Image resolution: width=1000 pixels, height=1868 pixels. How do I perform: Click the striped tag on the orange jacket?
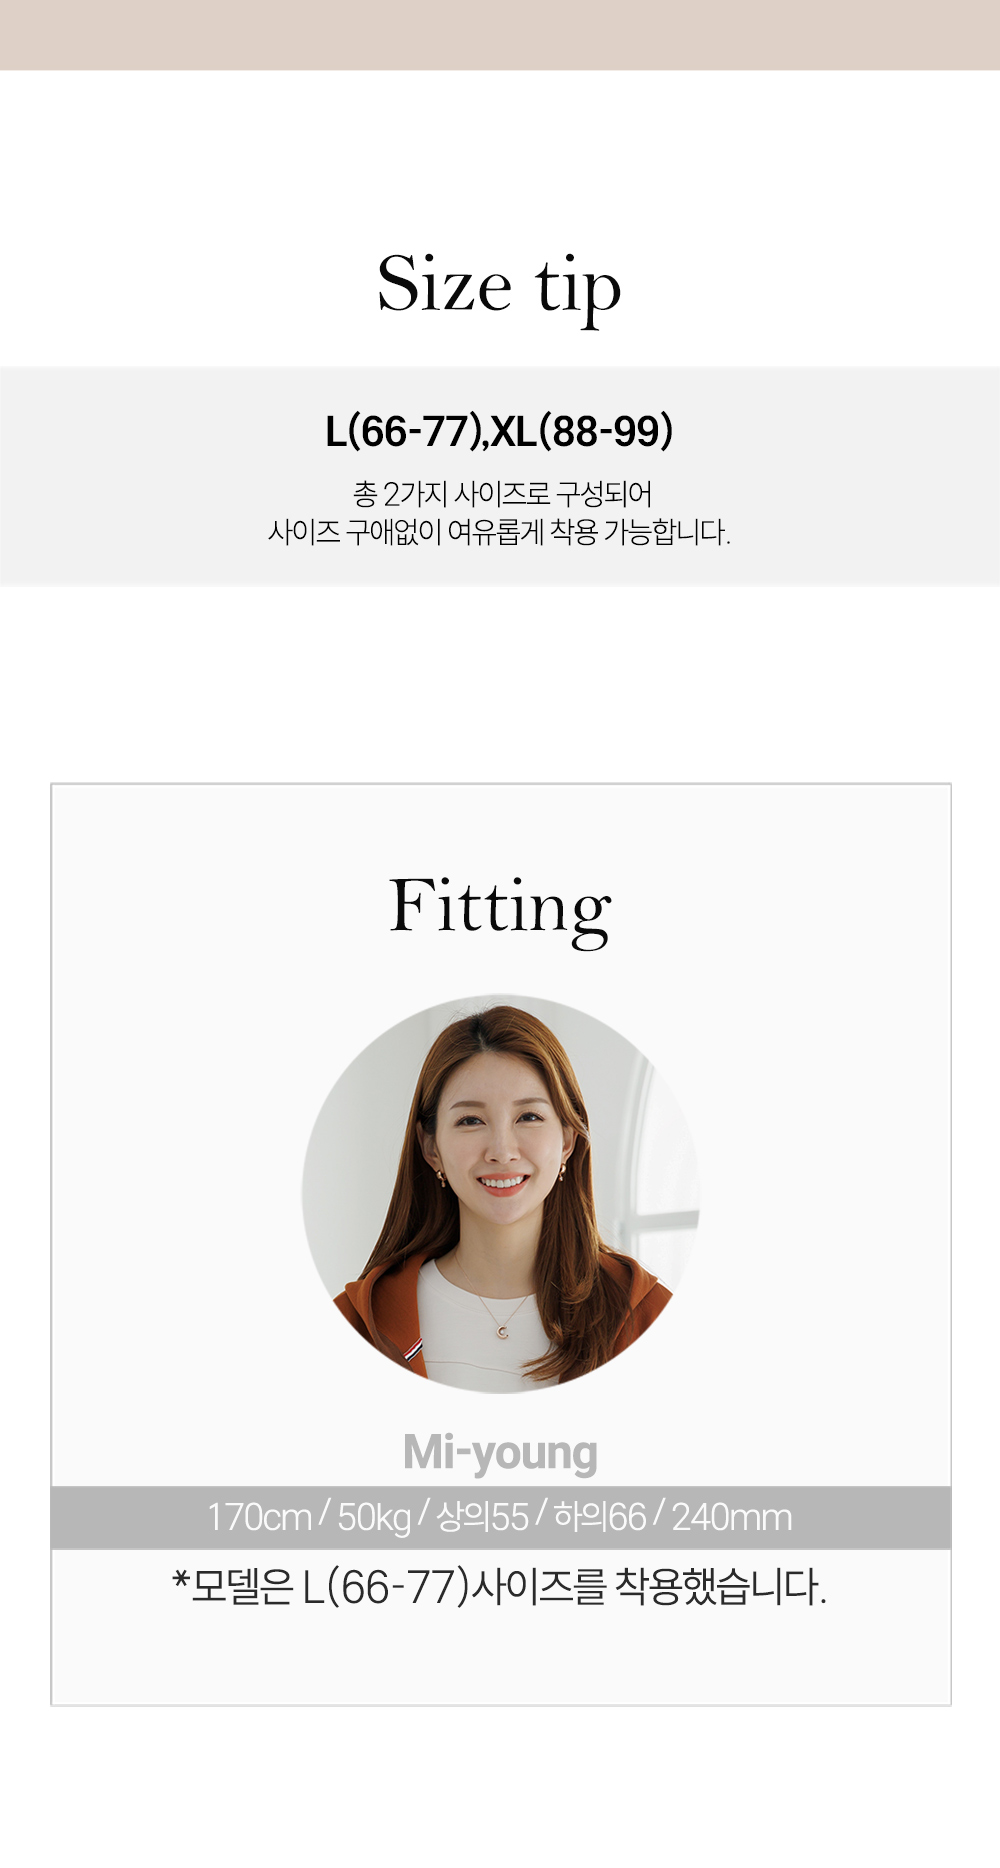[413, 1350]
